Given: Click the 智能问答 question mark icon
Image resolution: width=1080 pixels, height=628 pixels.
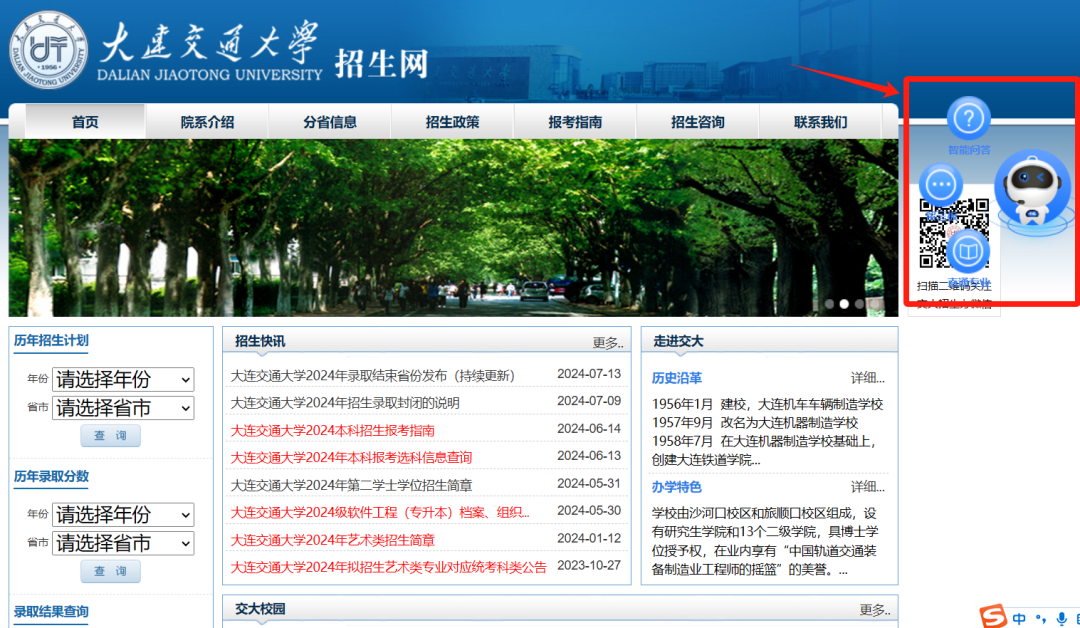Looking at the screenshot, I should click(x=968, y=118).
